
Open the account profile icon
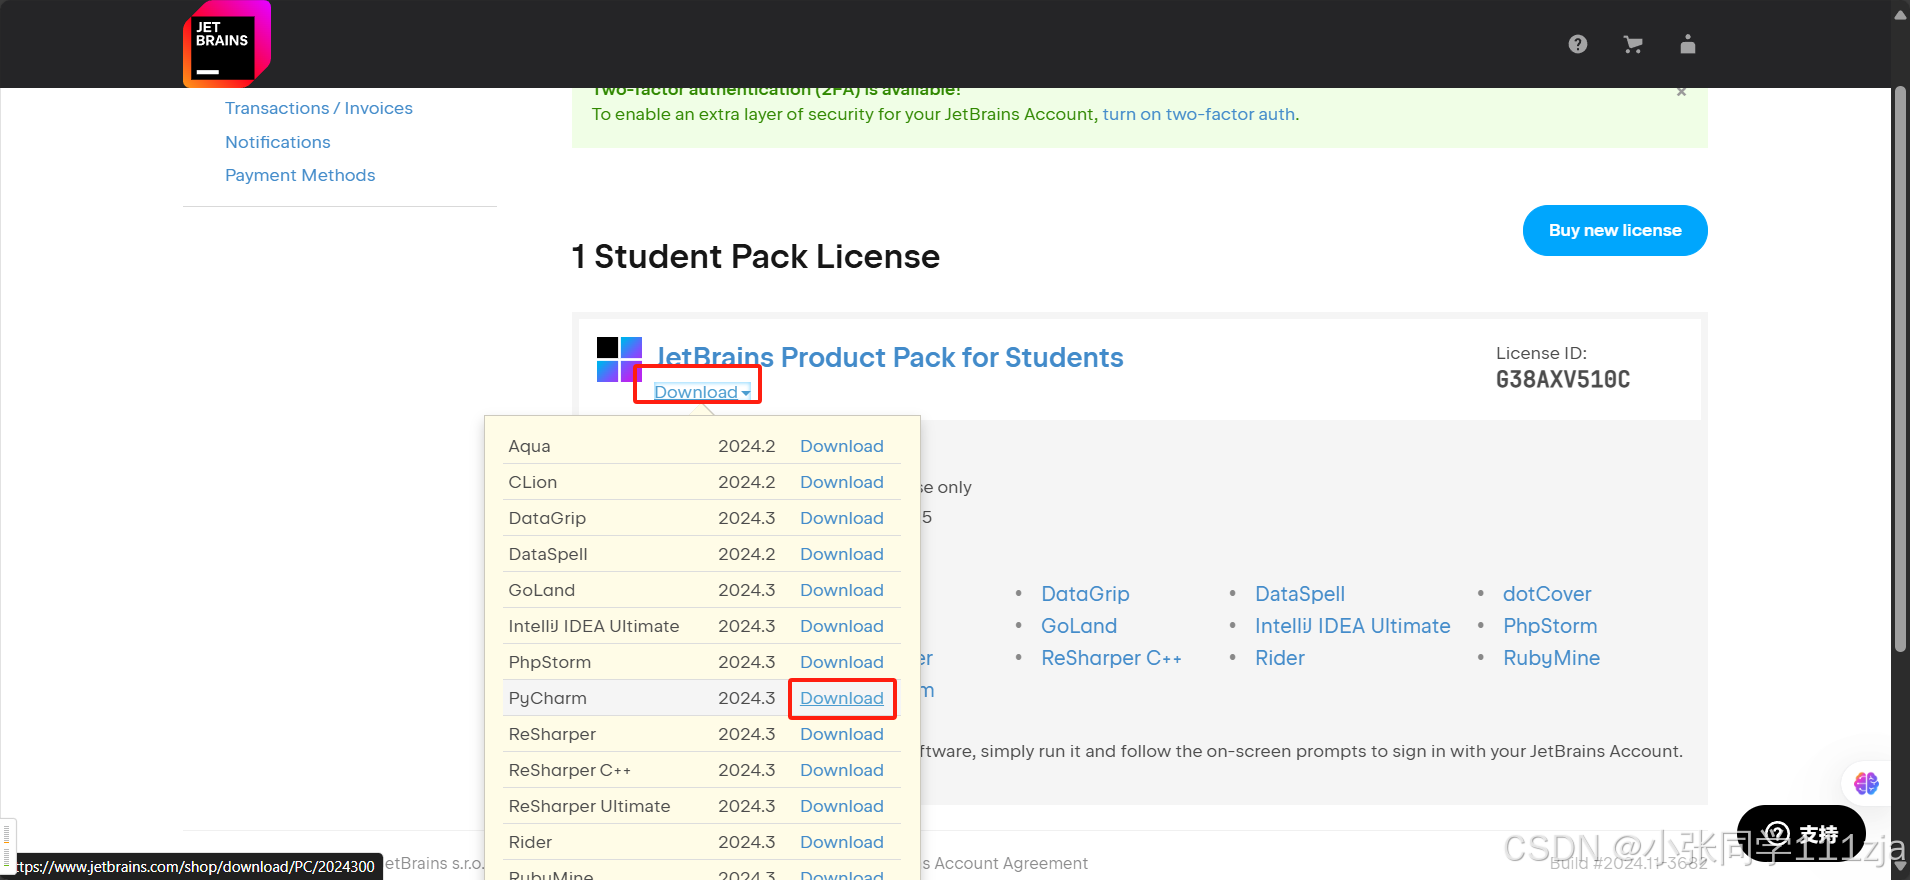pyautogui.click(x=1688, y=44)
